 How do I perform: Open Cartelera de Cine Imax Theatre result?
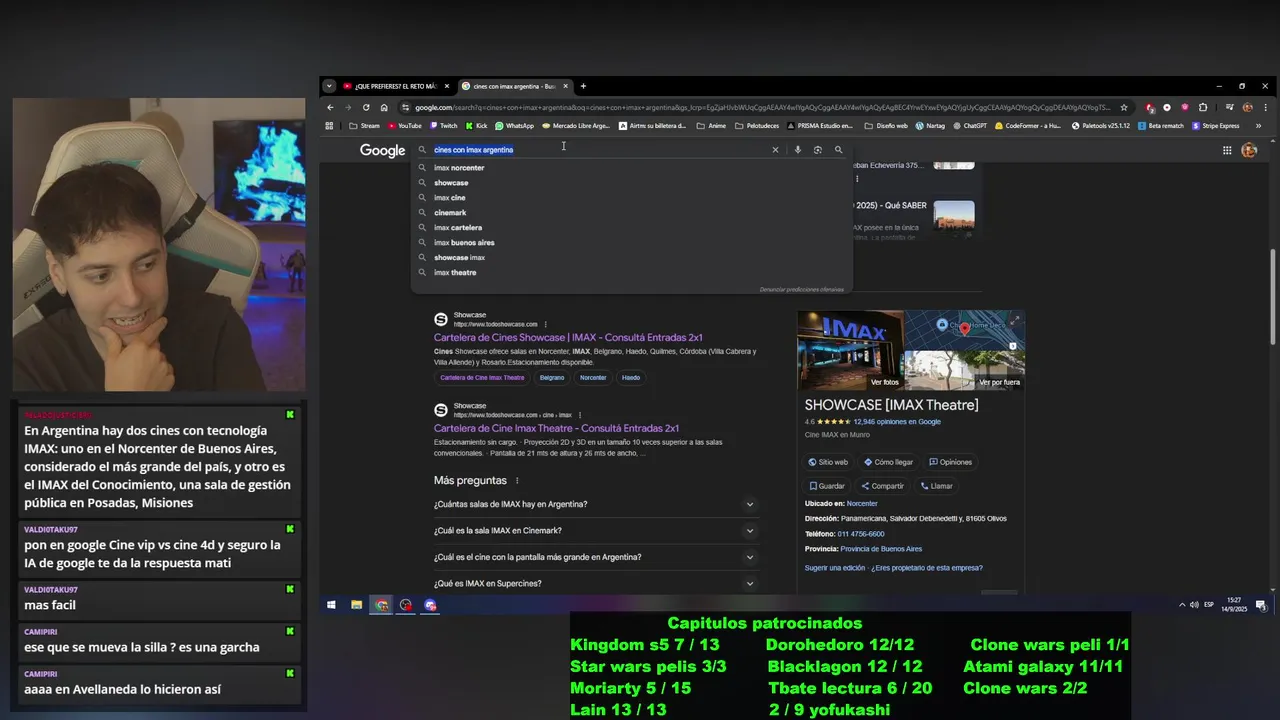556,428
